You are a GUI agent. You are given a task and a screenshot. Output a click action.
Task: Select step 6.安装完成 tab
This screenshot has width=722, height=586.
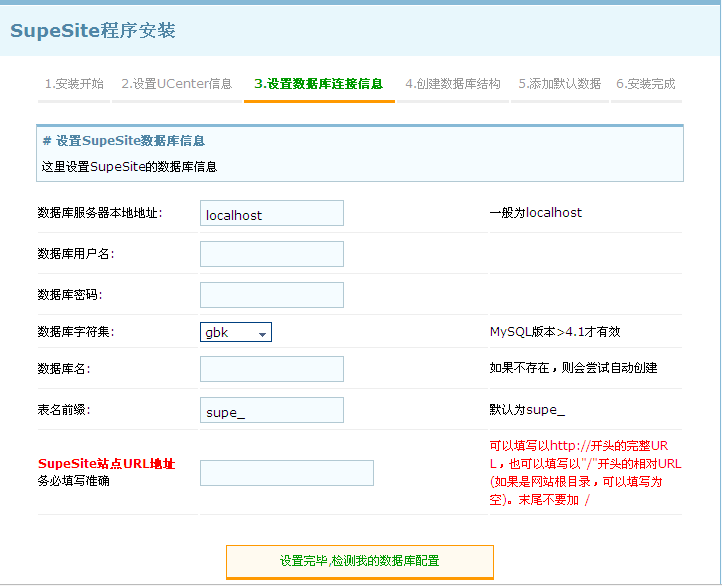[x=646, y=84]
